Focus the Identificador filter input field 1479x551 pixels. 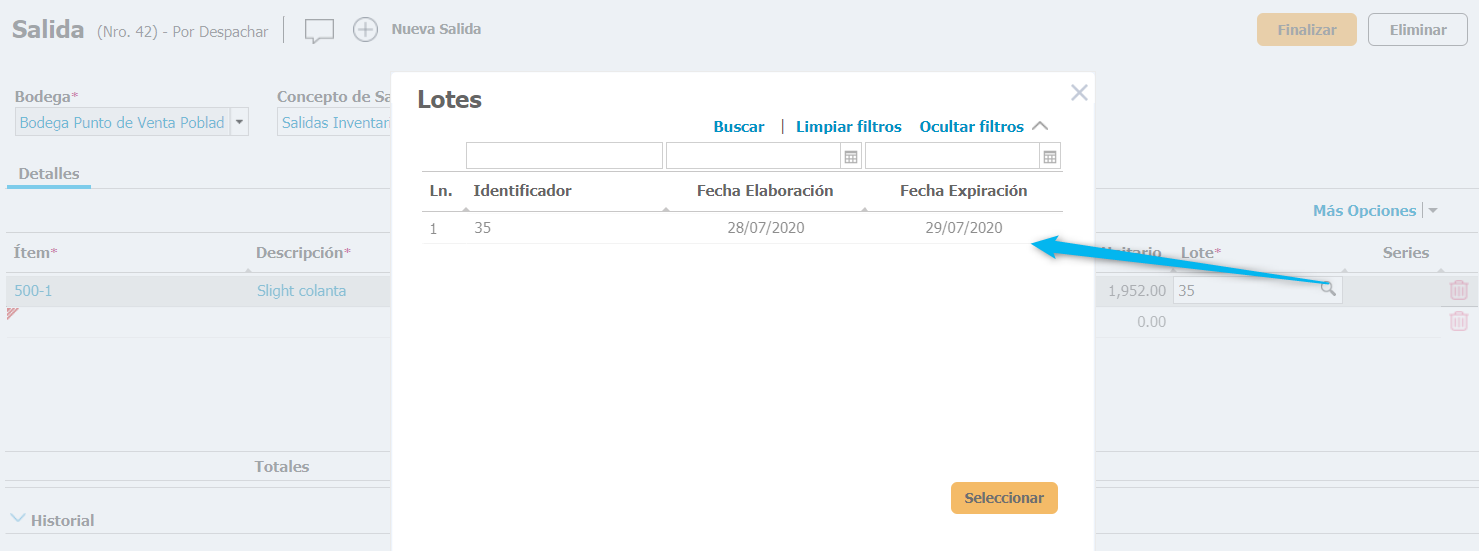click(x=564, y=156)
